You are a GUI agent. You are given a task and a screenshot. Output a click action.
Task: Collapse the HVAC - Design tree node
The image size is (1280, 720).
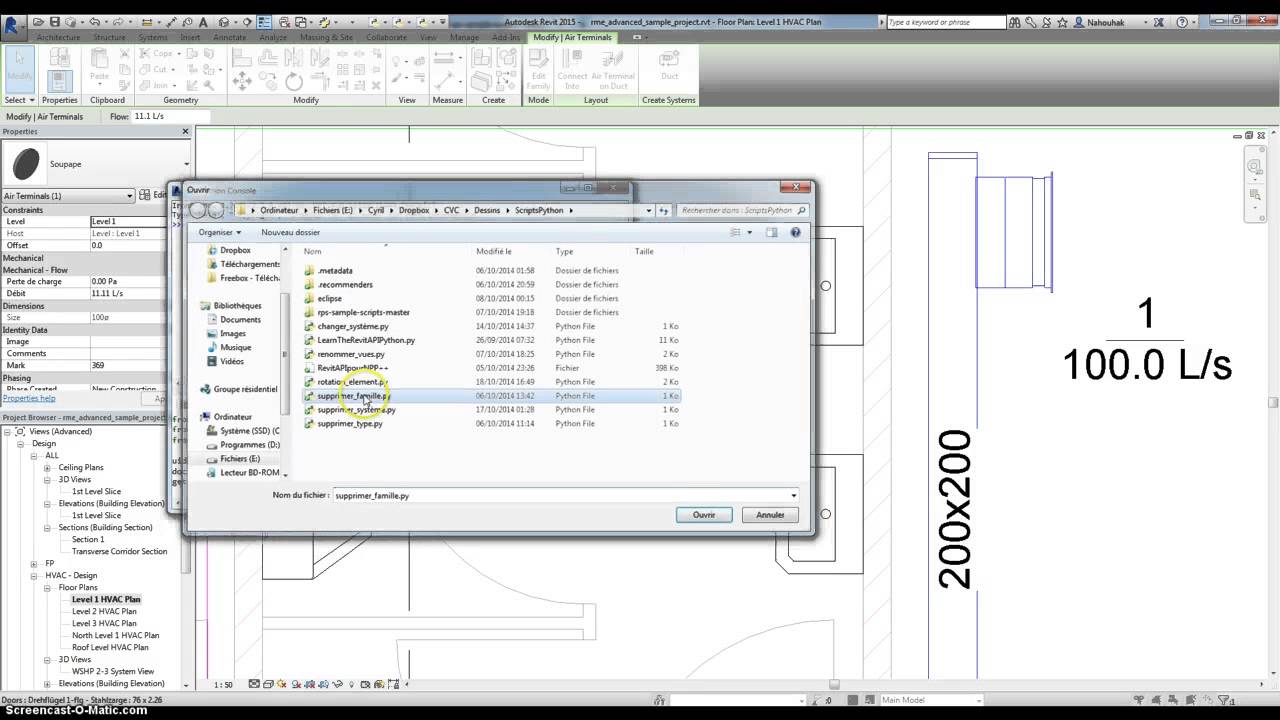[x=33, y=575]
